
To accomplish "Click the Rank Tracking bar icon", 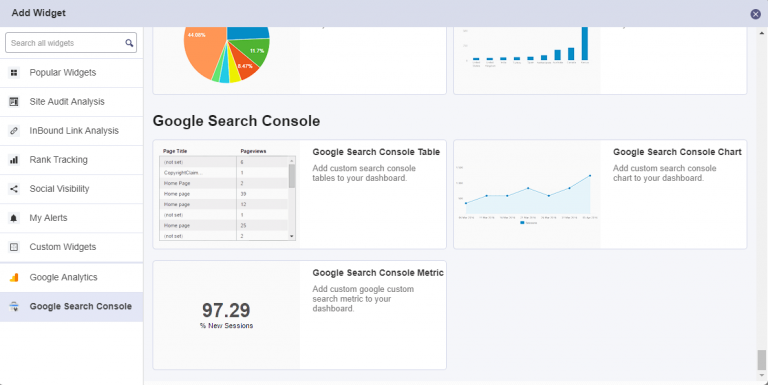I will click(x=14, y=160).
